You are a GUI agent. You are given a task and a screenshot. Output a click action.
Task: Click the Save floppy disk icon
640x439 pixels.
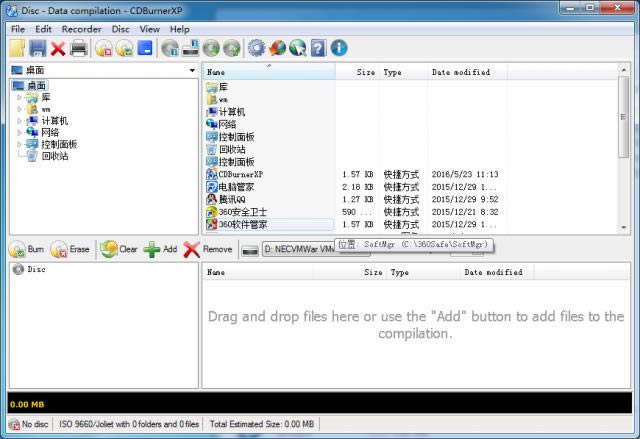coord(38,48)
